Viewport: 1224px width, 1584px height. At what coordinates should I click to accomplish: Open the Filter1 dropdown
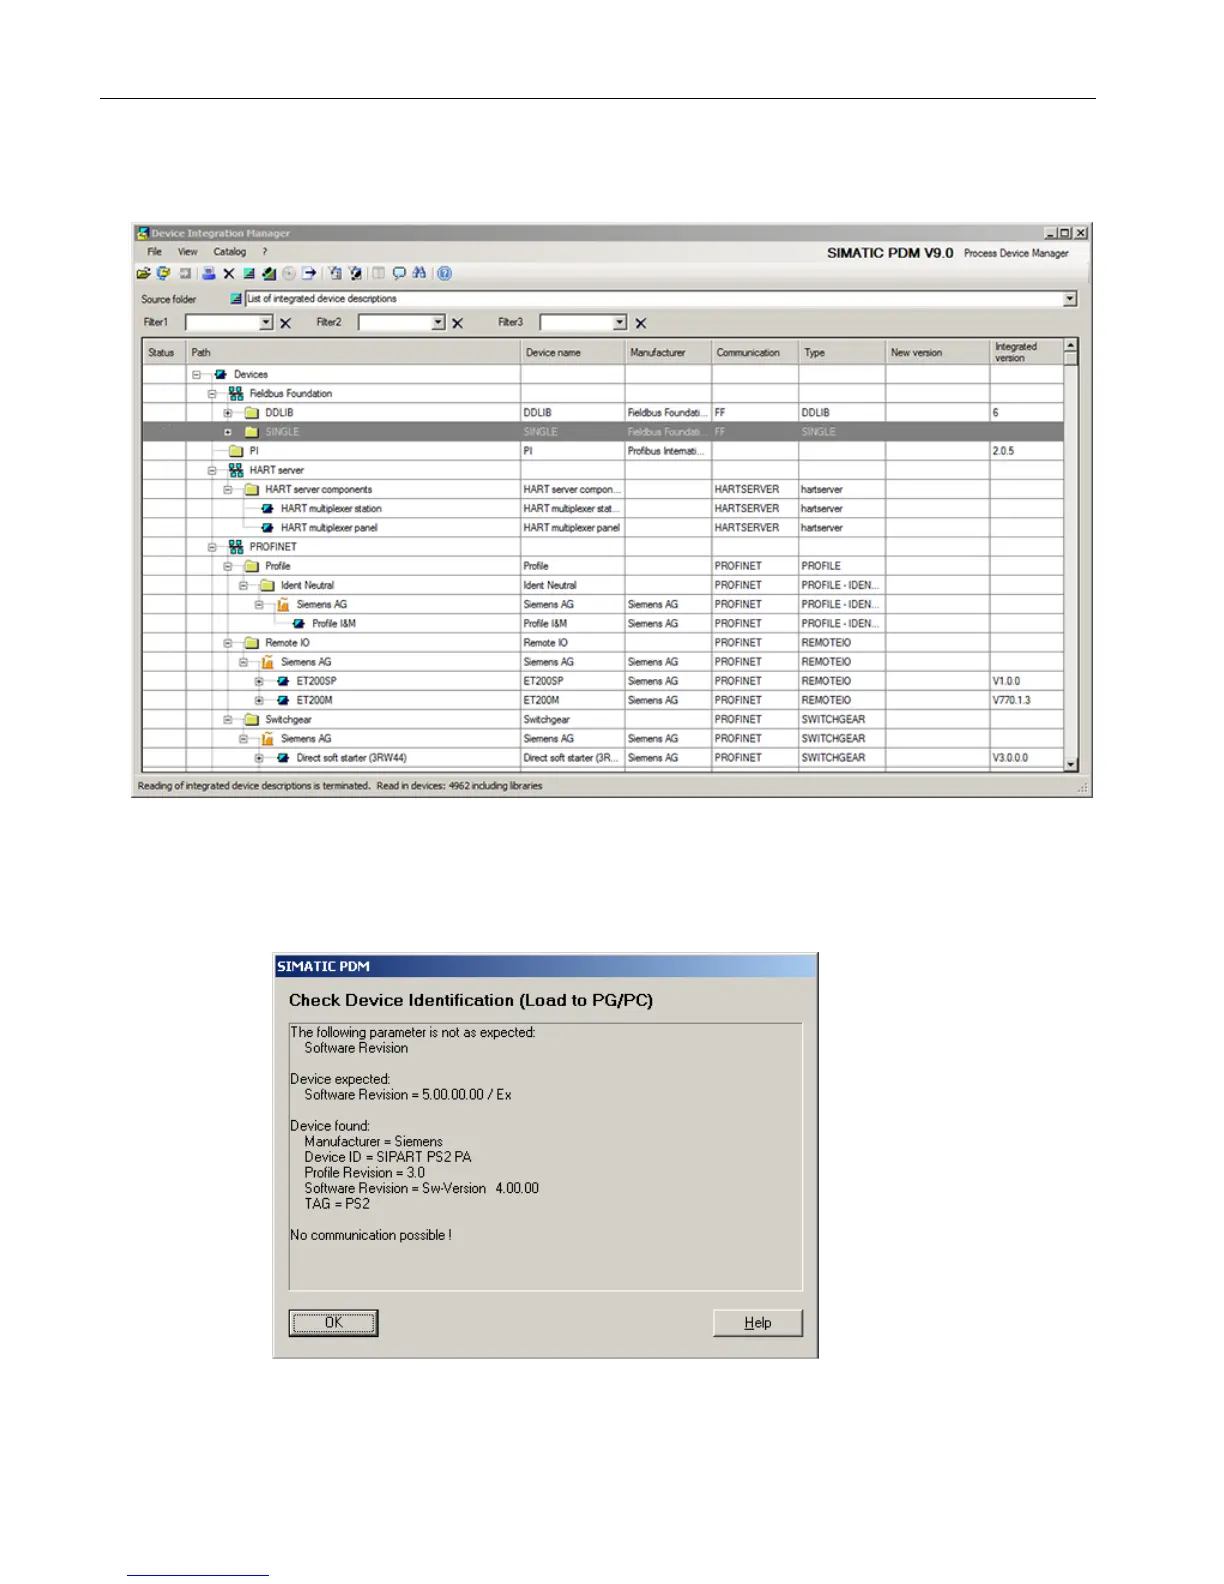(x=266, y=323)
